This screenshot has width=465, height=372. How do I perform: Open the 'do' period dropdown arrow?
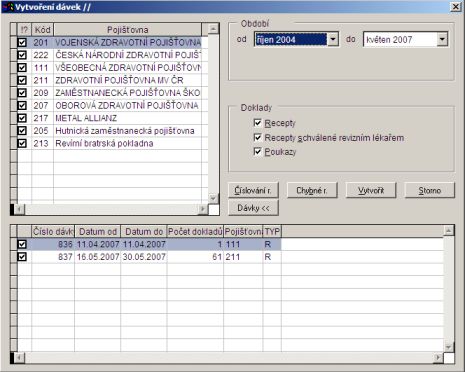click(442, 39)
